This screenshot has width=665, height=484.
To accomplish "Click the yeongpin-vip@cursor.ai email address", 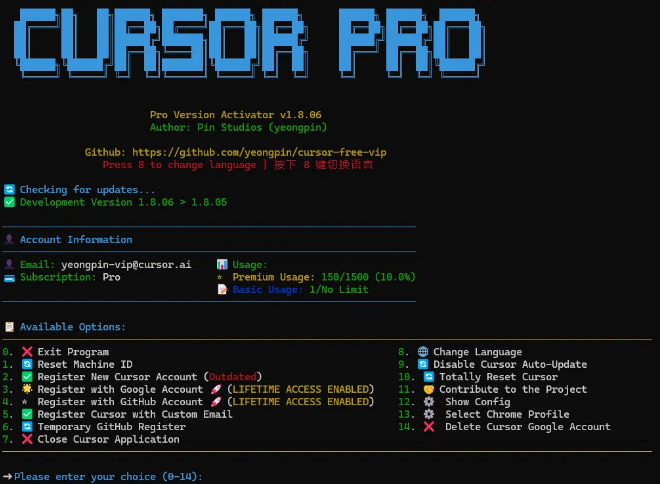I will click(125, 265).
